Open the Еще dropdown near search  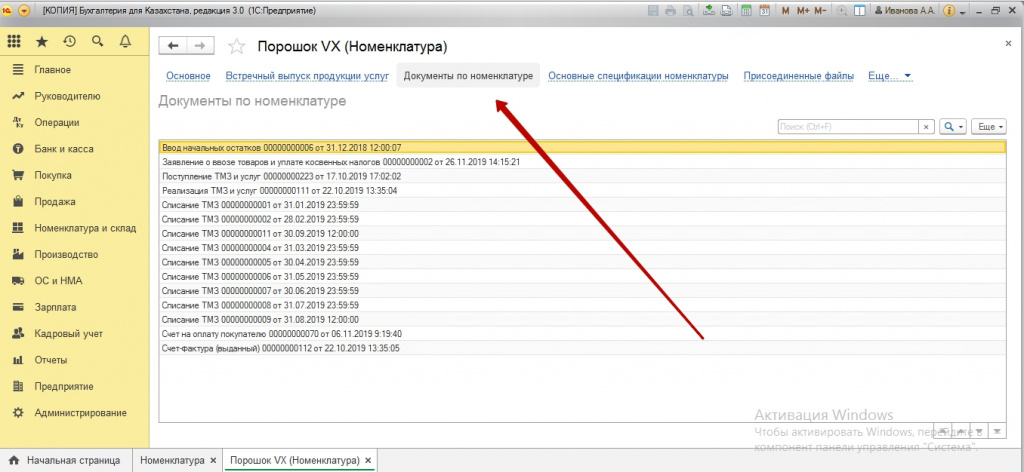click(x=989, y=127)
